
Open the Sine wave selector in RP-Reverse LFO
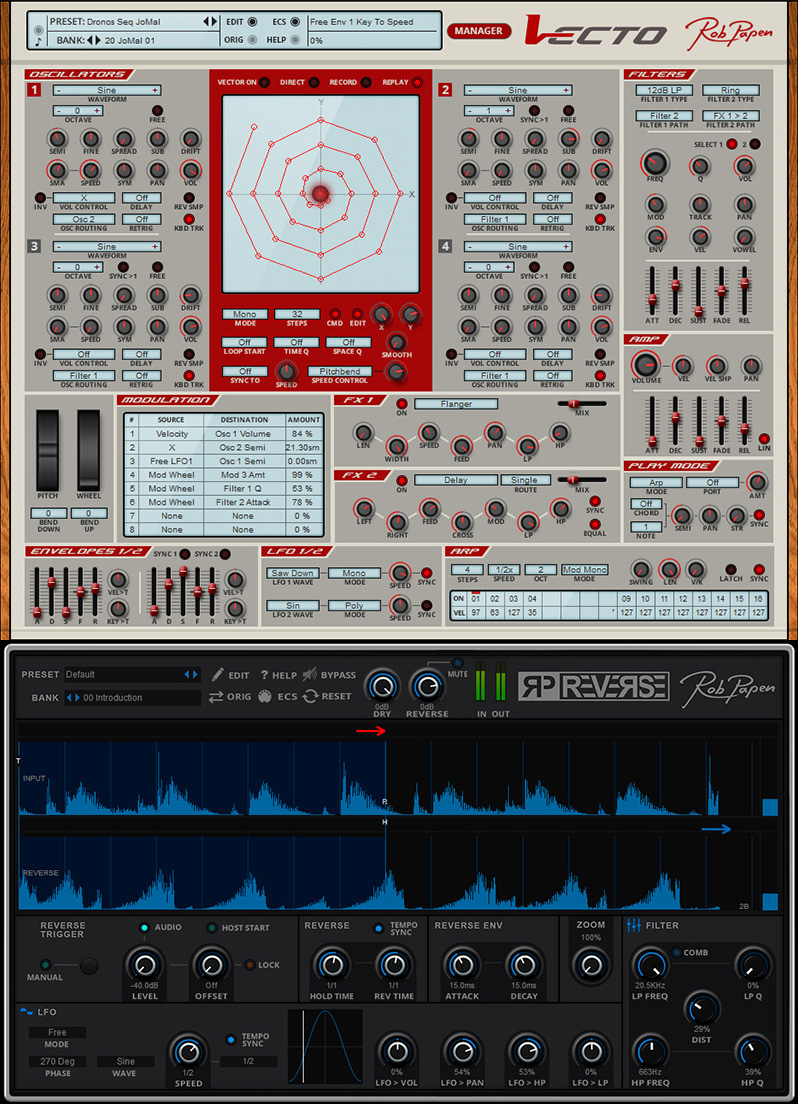click(125, 1061)
